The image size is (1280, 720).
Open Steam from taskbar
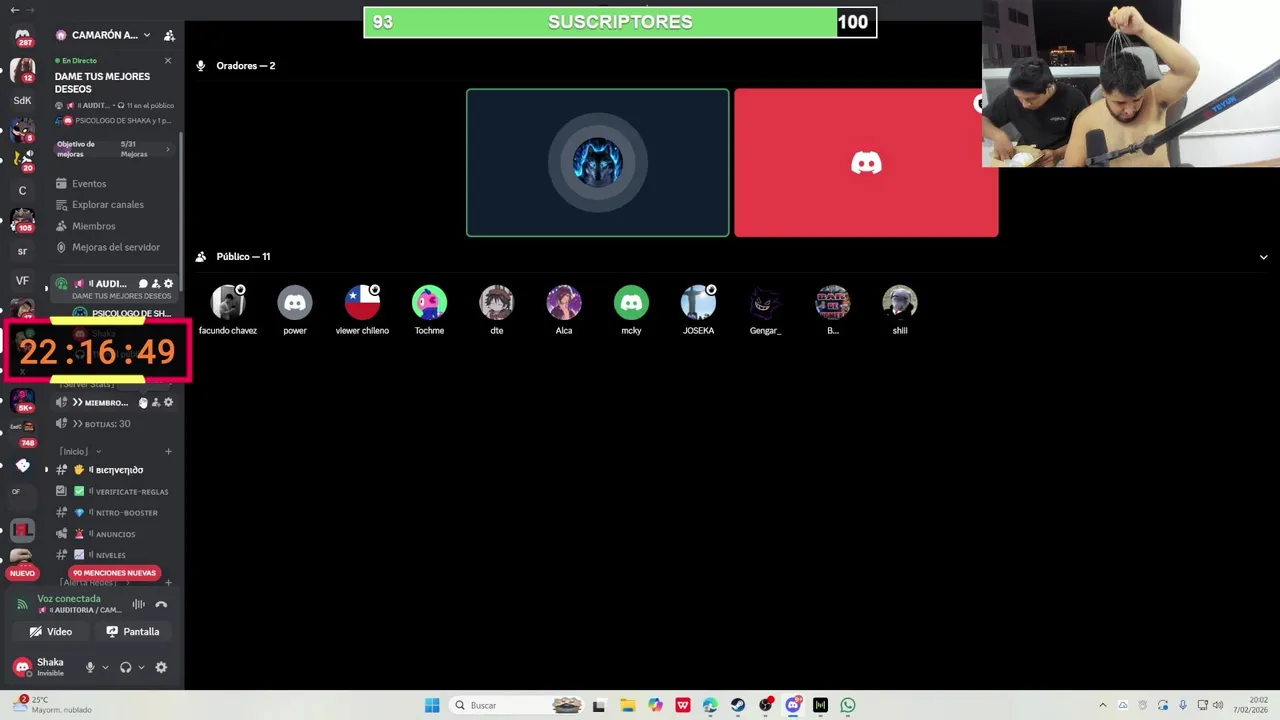pyautogui.click(x=738, y=705)
